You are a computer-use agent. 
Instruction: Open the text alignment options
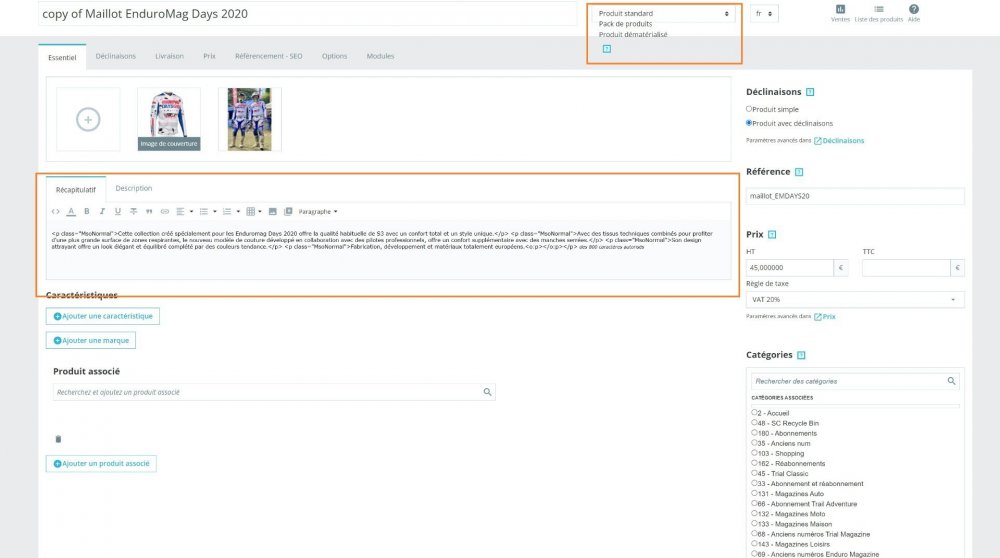[180, 212]
